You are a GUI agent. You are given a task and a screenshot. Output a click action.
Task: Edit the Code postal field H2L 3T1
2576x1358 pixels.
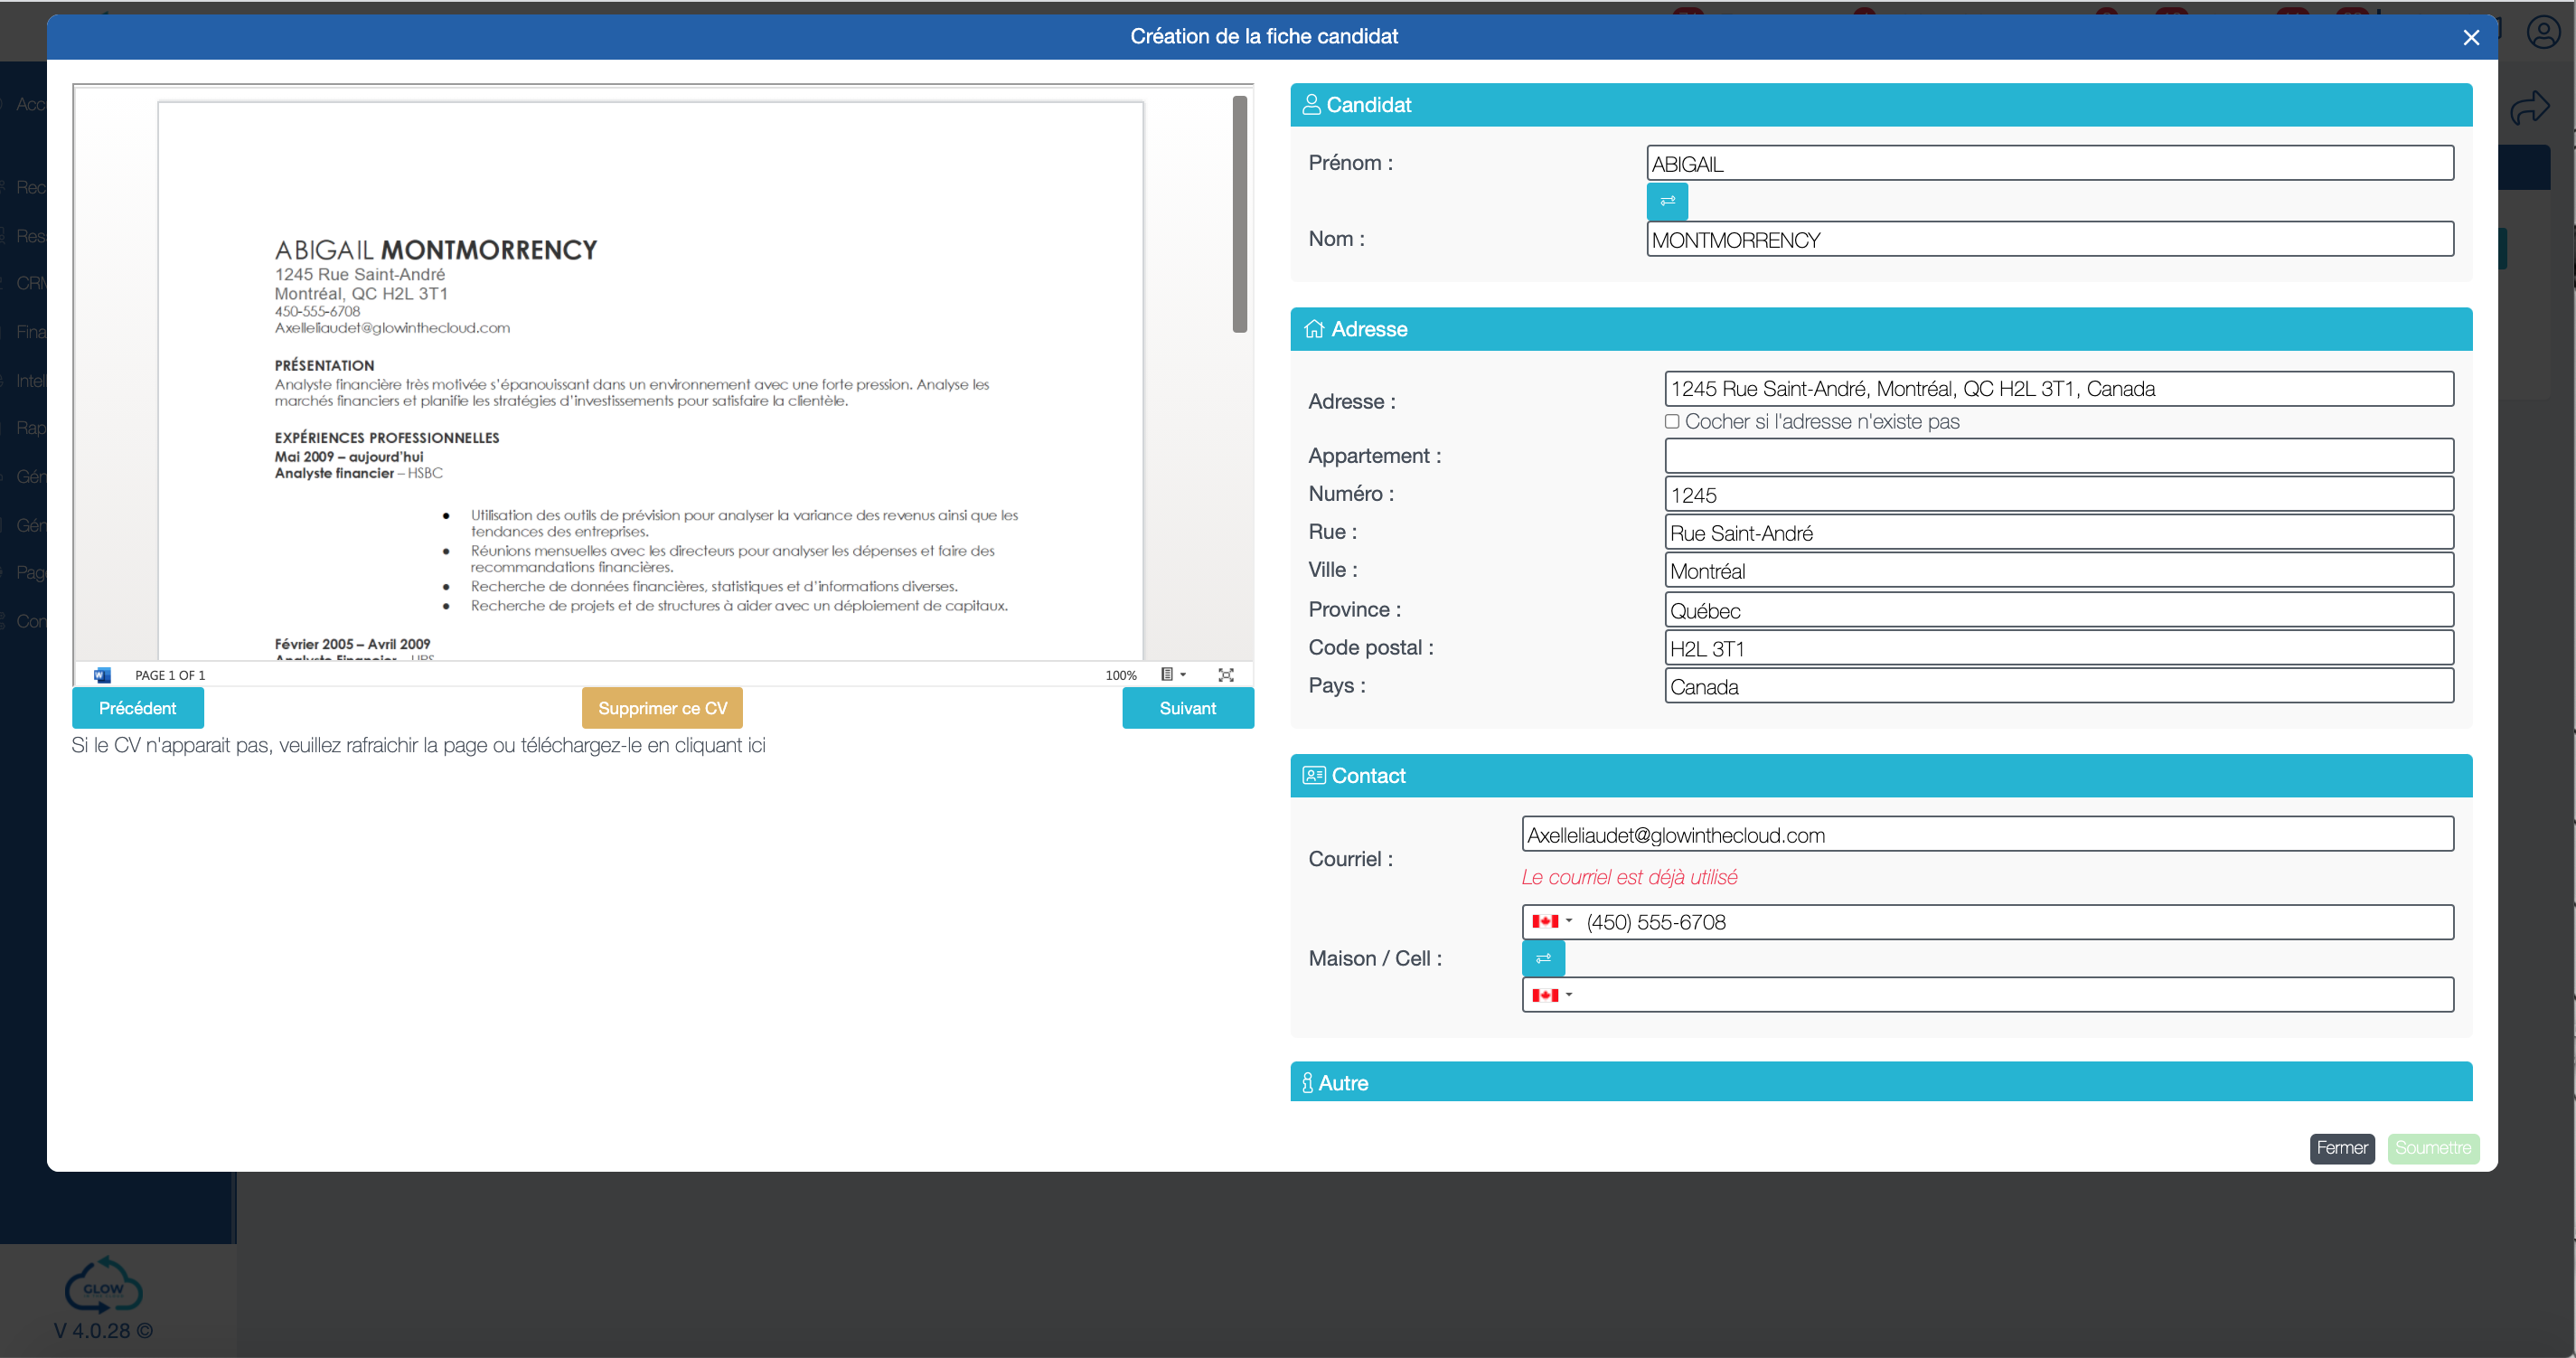tap(2059, 648)
